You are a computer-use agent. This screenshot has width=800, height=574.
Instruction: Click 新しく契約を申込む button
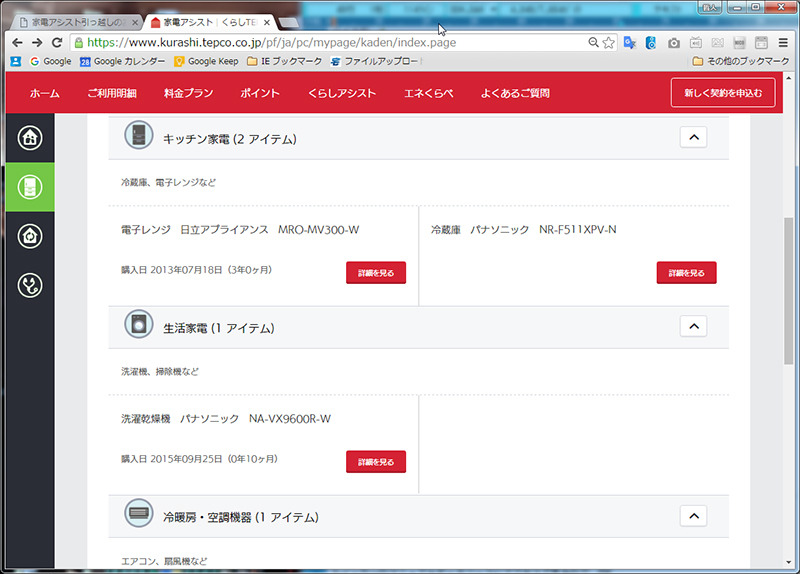click(723, 93)
